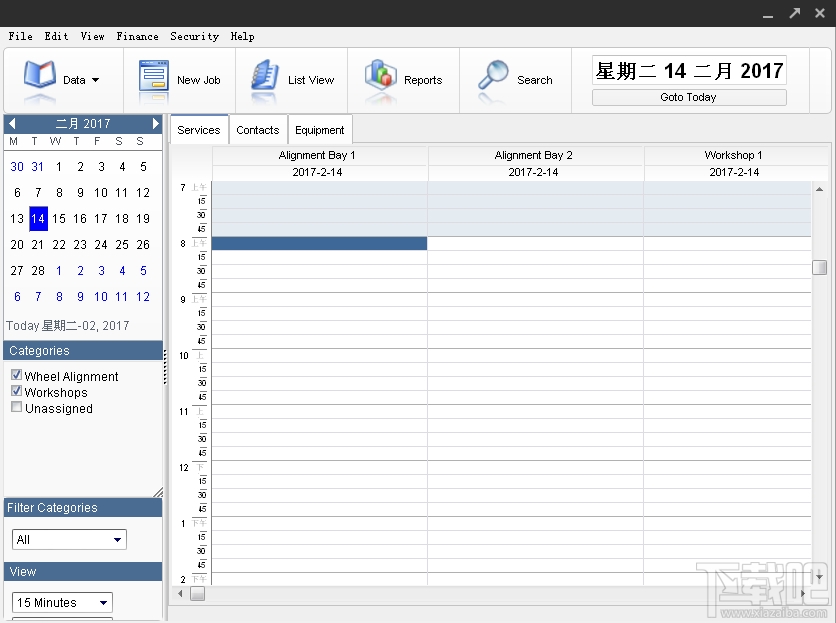The image size is (836, 623).
Task: Open the File menu
Action: click(x=20, y=36)
